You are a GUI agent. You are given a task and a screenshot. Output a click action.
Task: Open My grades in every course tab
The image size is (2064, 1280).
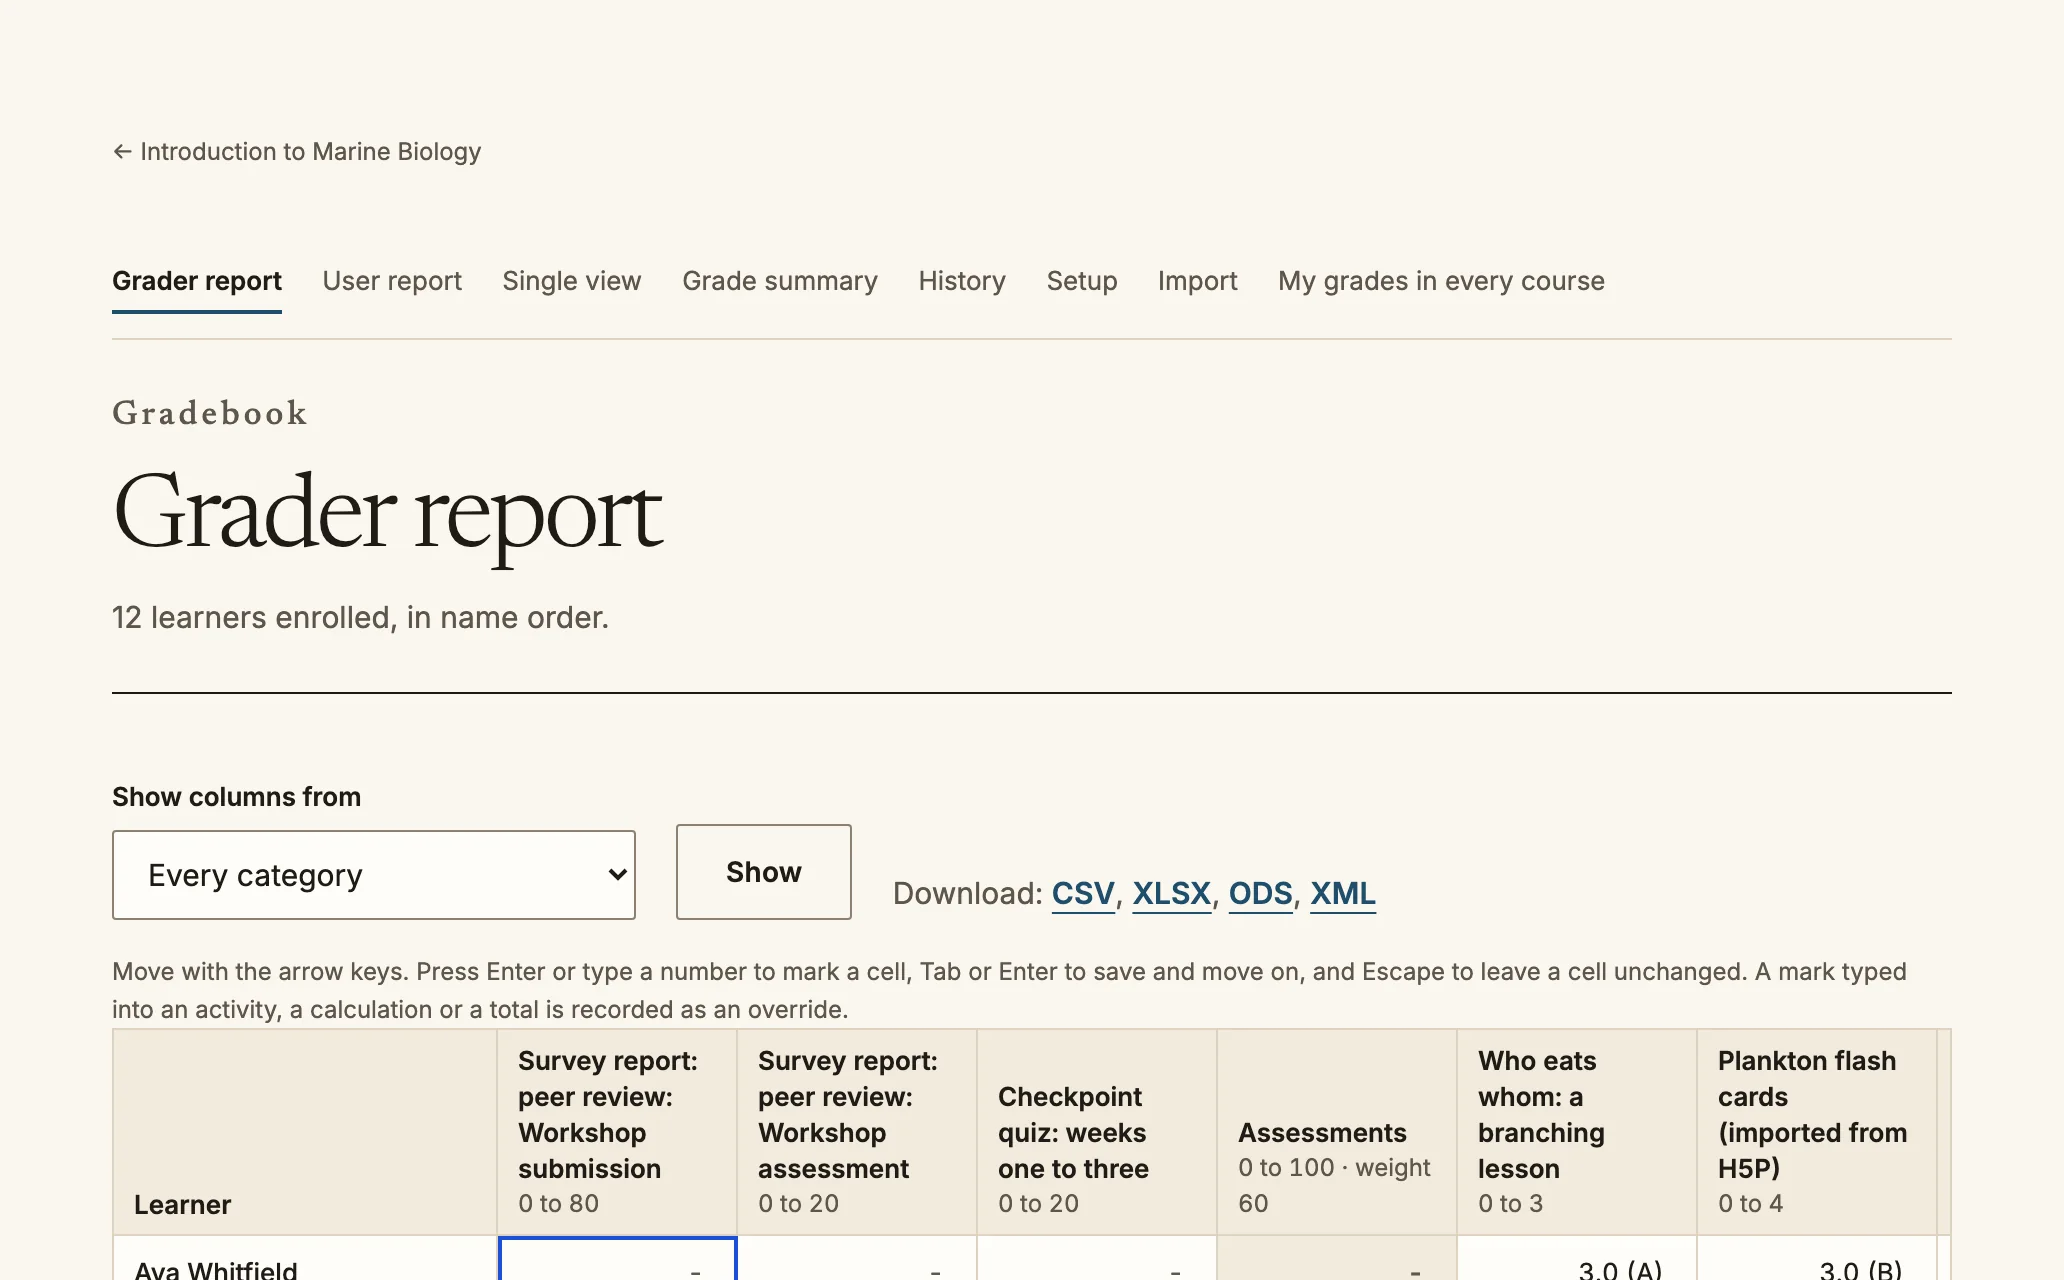click(1441, 281)
